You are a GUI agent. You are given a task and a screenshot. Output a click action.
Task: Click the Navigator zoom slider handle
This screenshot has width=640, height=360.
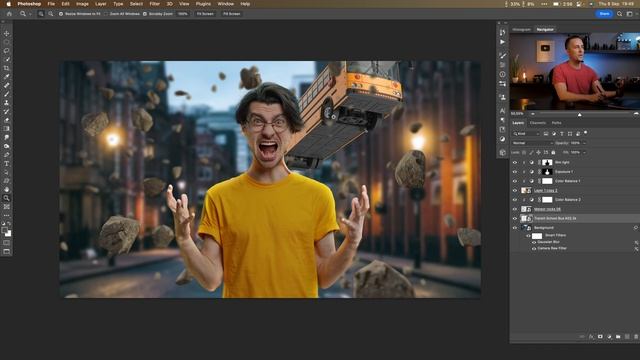pyautogui.click(x=580, y=115)
